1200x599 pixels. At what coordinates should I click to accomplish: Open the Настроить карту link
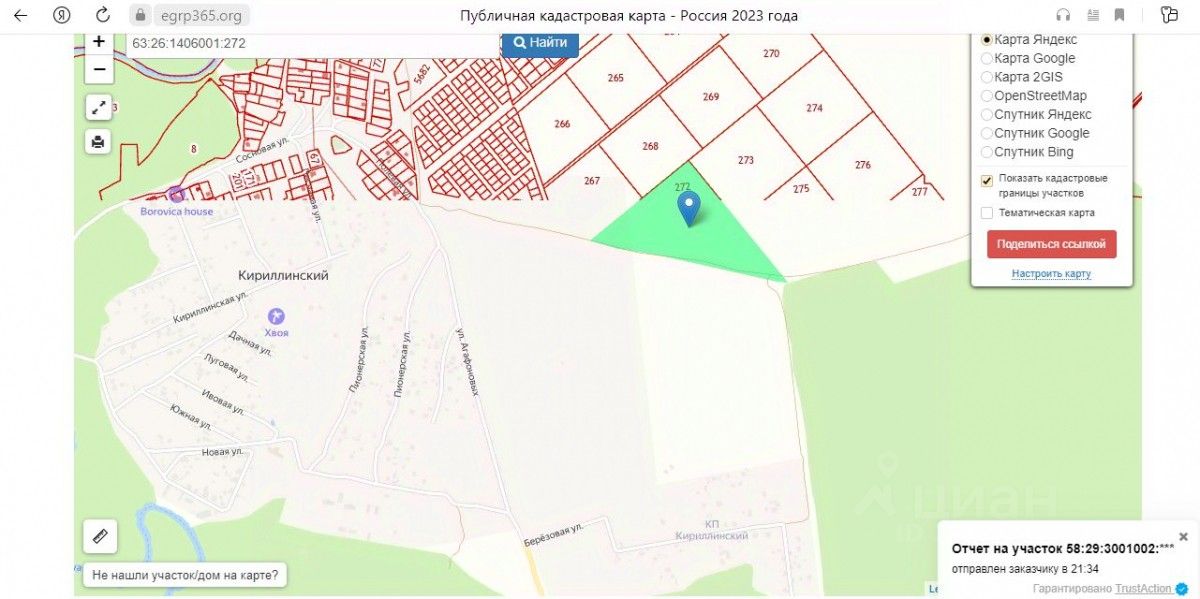(1051, 274)
